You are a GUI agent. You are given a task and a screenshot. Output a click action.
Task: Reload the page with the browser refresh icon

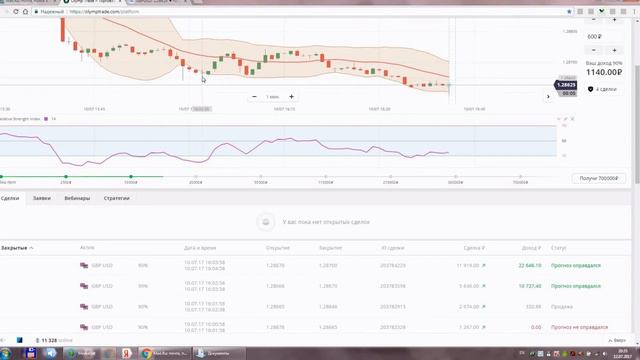(x=16, y=11)
